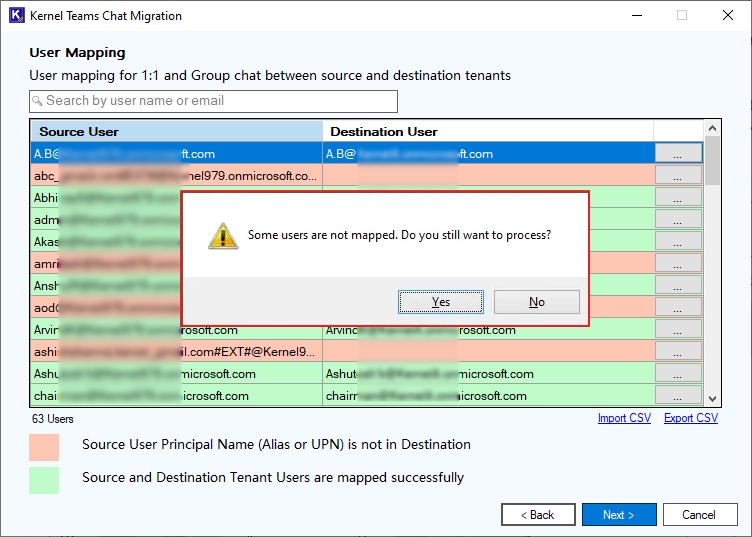The image size is (752, 537).
Task: Select the A.B@ destination user cell
Action: click(488, 153)
